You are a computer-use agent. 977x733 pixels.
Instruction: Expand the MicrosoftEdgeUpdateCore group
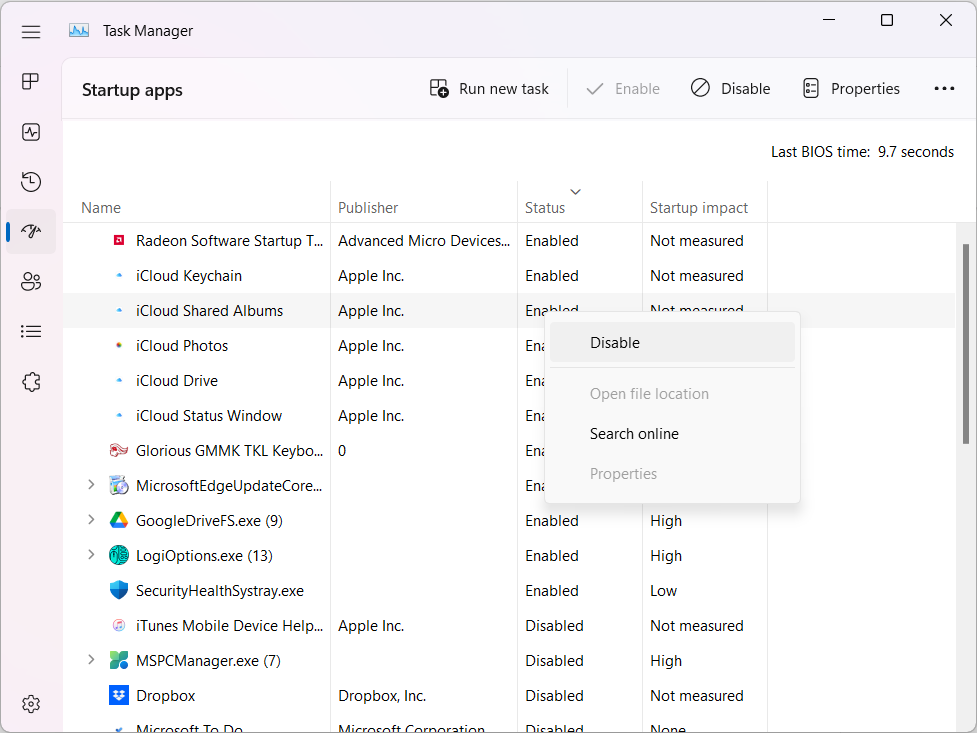[91, 484]
